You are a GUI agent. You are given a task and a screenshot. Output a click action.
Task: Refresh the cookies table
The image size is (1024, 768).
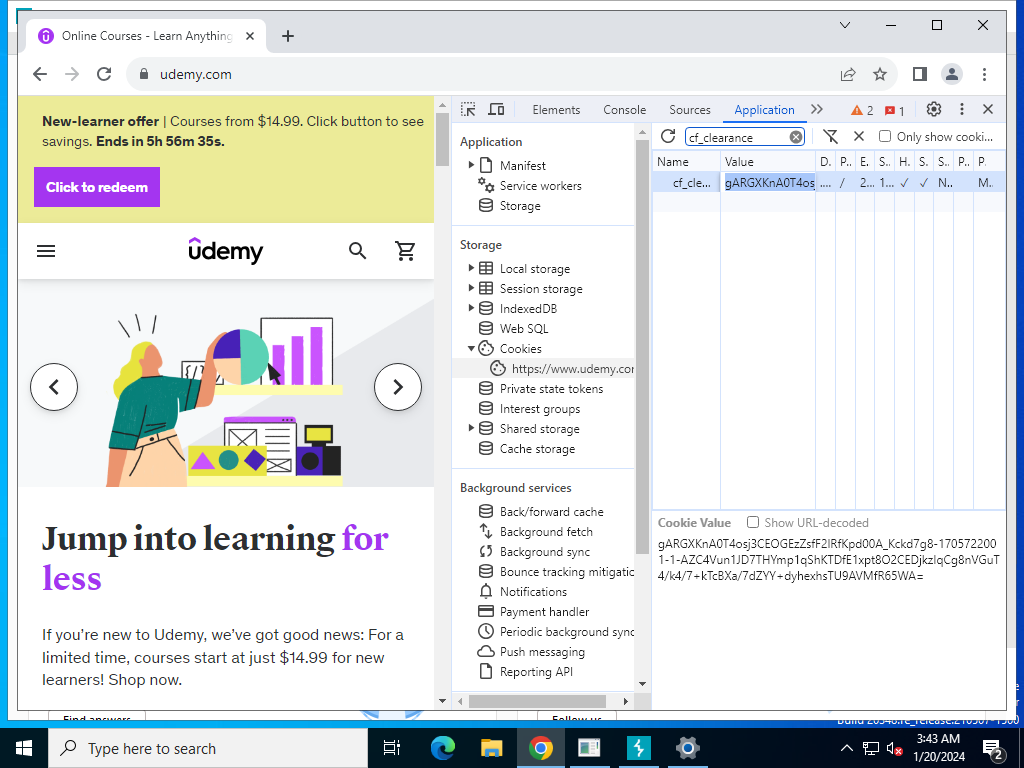tap(667, 136)
